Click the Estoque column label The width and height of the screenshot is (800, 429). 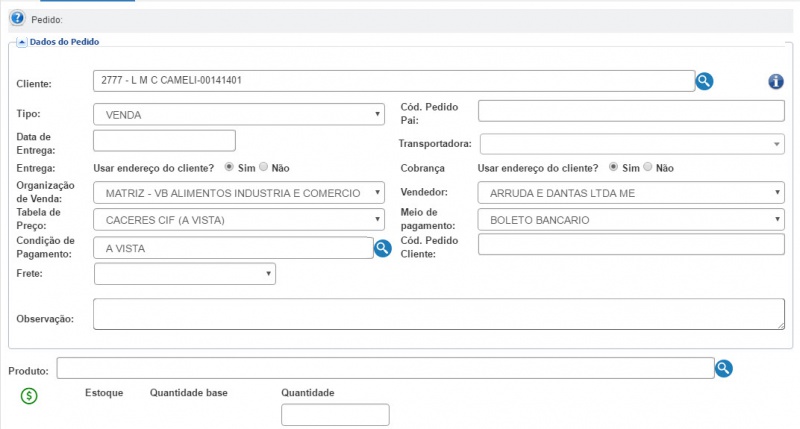104,393
